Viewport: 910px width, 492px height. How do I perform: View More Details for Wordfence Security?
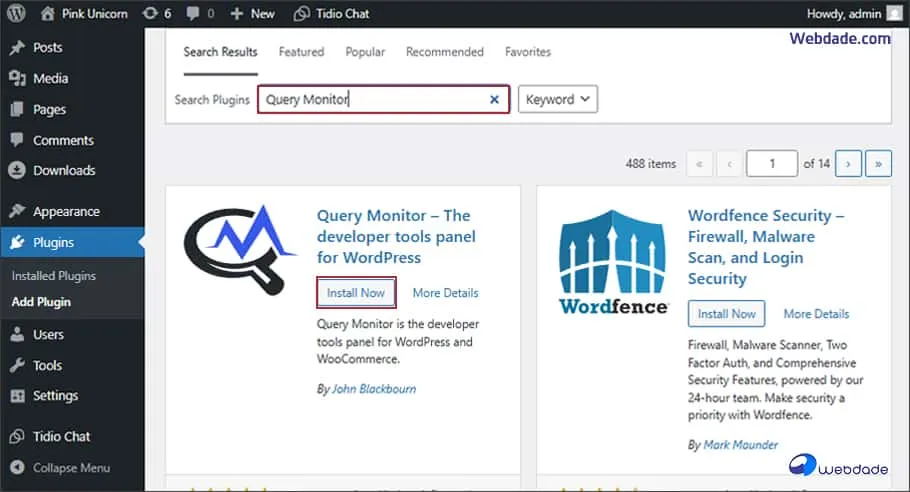pos(816,314)
